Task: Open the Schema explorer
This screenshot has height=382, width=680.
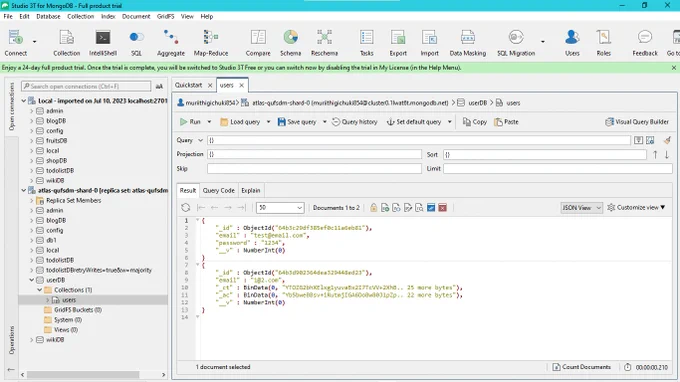Action: (290, 42)
